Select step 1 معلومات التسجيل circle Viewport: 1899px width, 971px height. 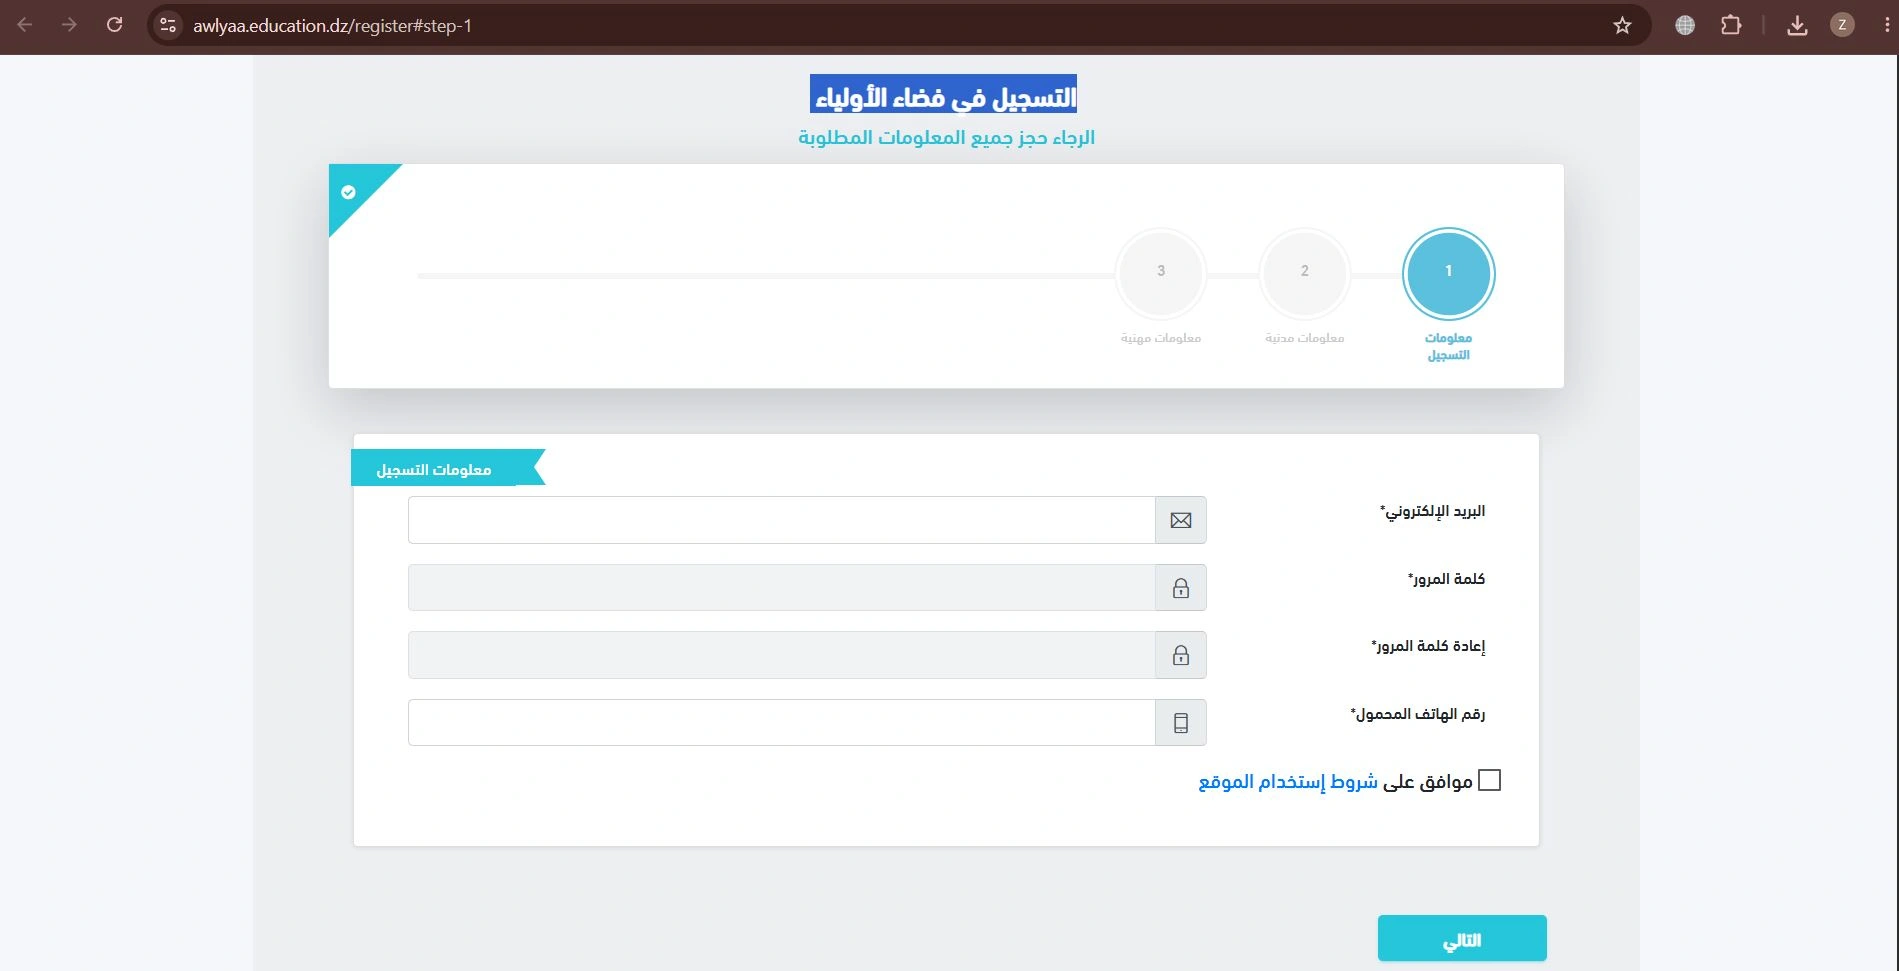[1448, 273]
